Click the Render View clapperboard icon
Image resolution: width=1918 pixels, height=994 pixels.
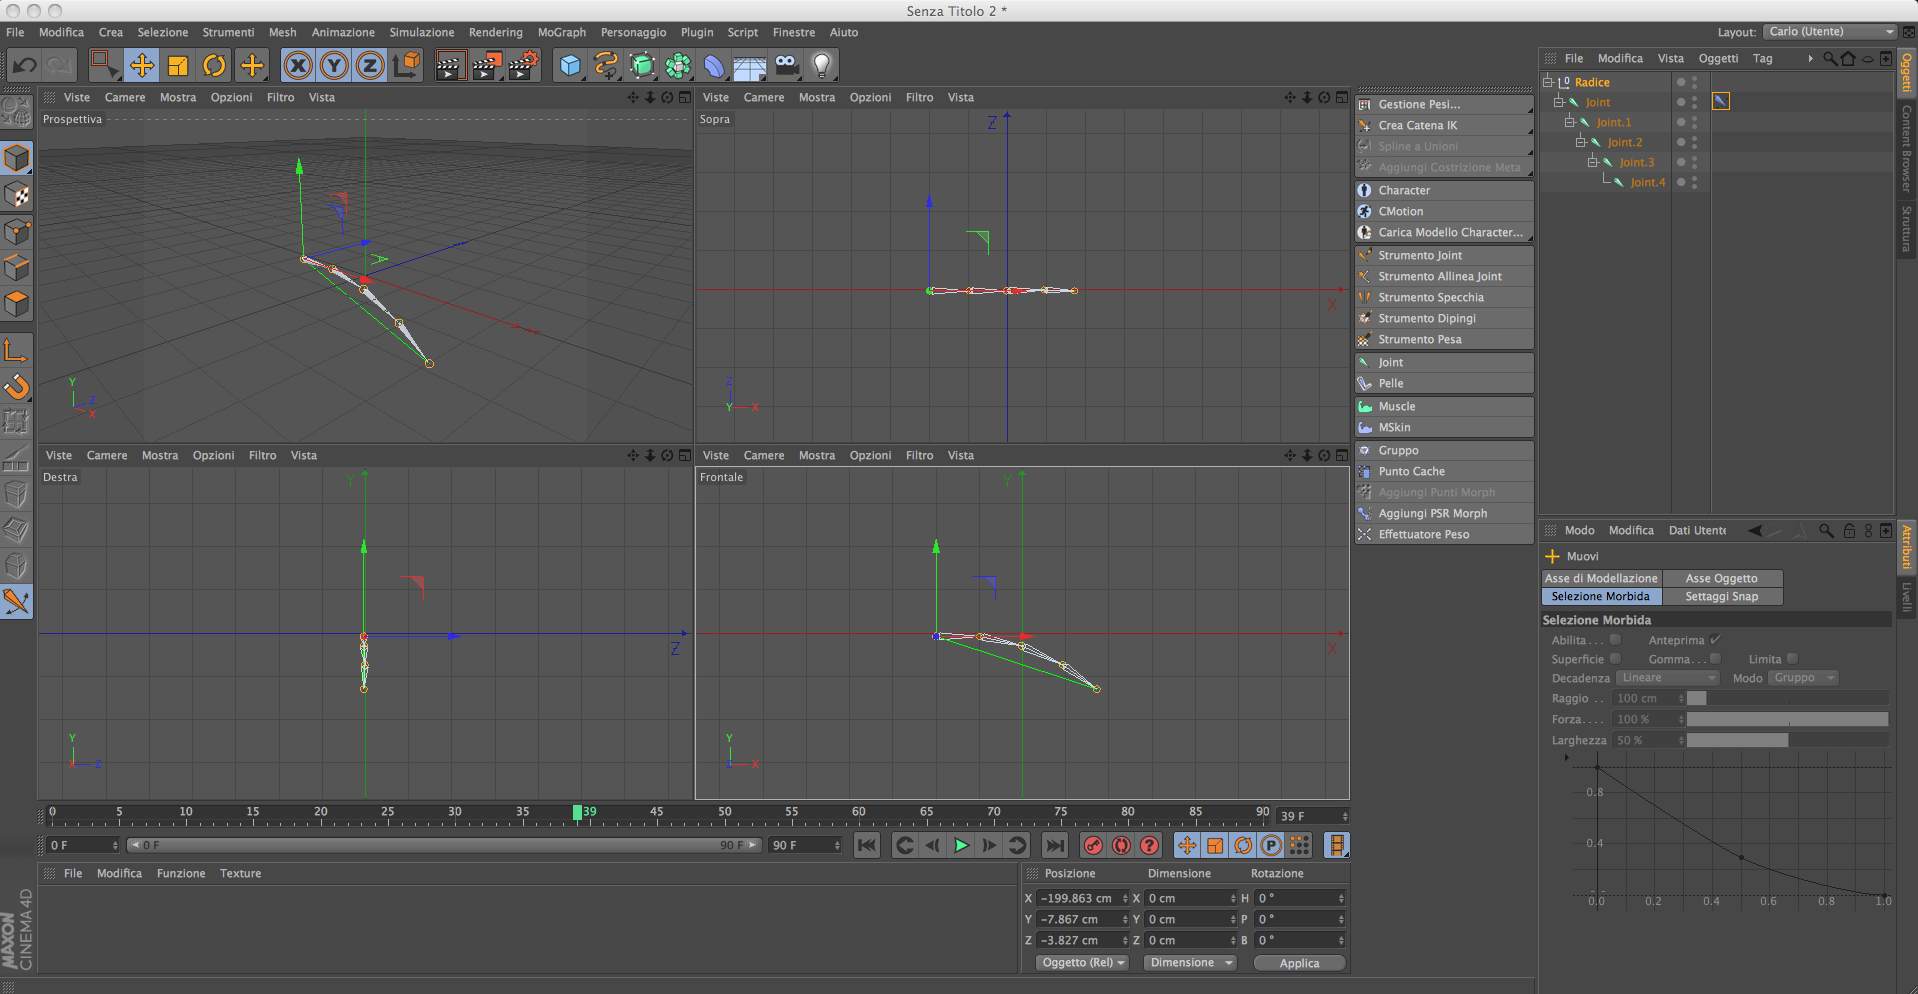(x=449, y=66)
